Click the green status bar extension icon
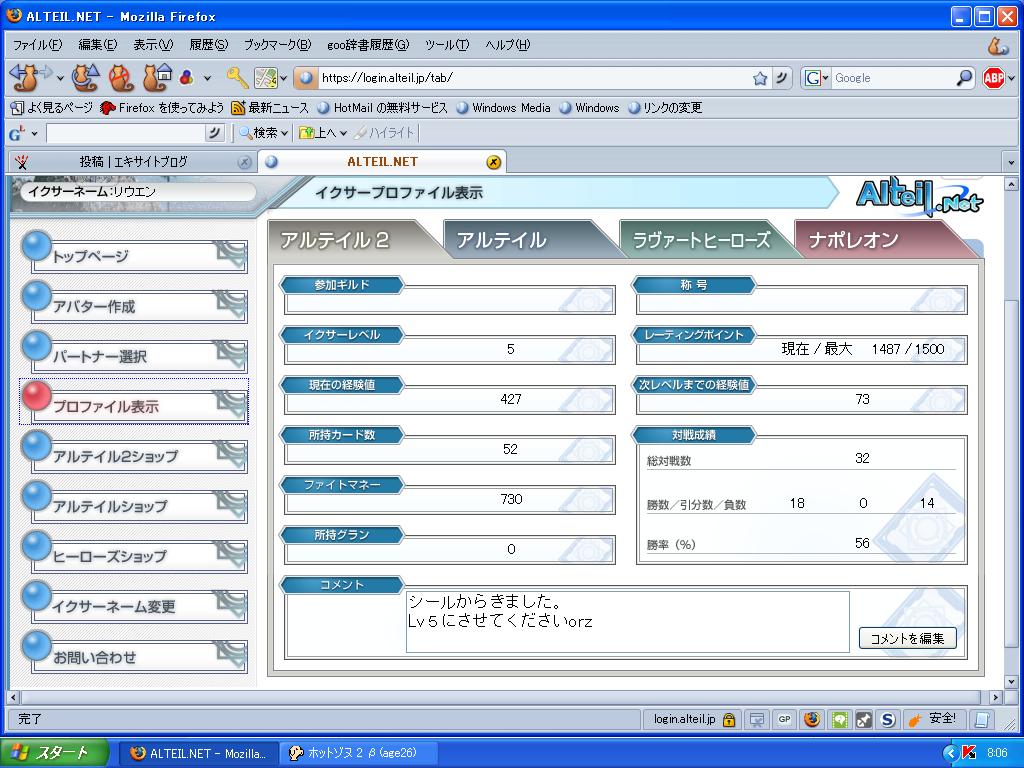The width and height of the screenshot is (1024, 768). (840, 720)
